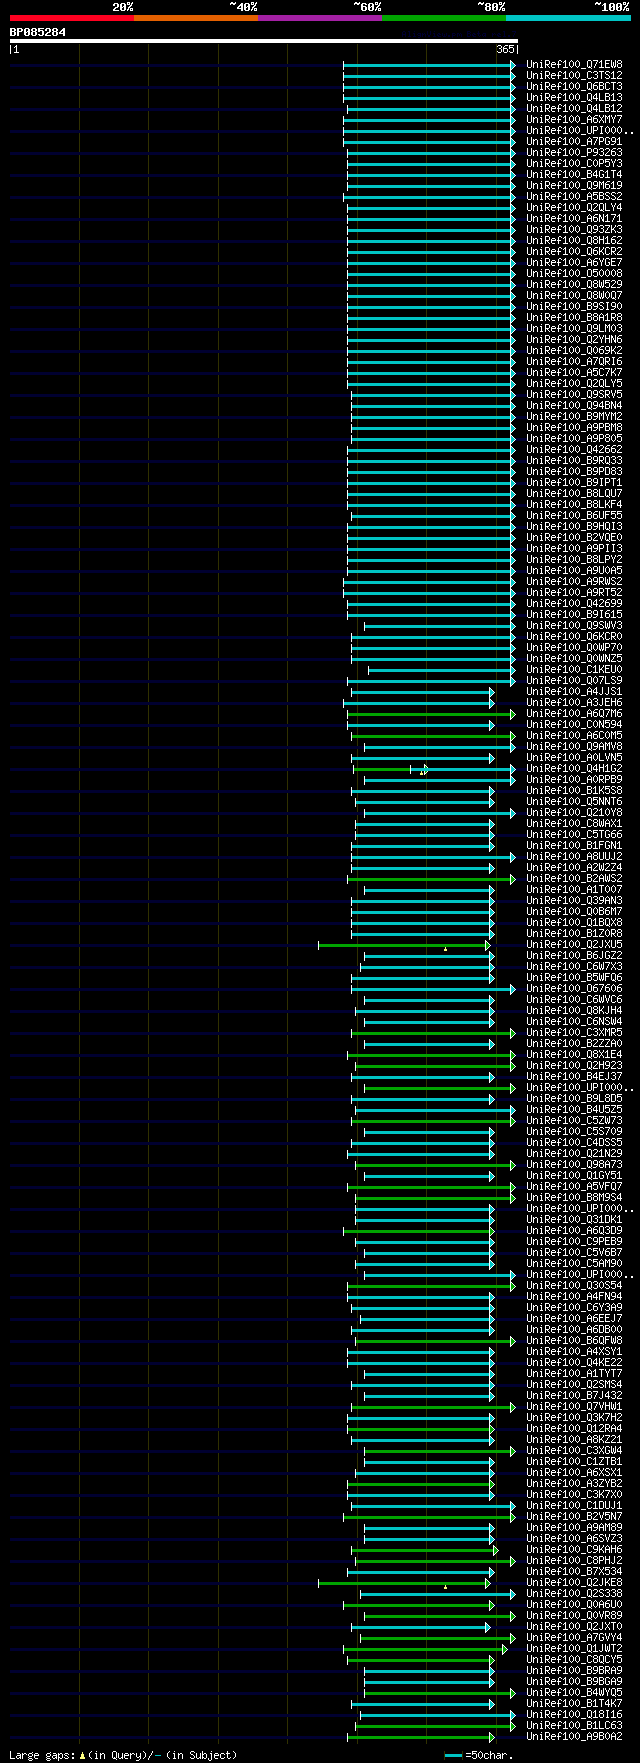Open hit UniRef100_A6XMY7
This screenshot has height=1763, width=640.
(574, 119)
